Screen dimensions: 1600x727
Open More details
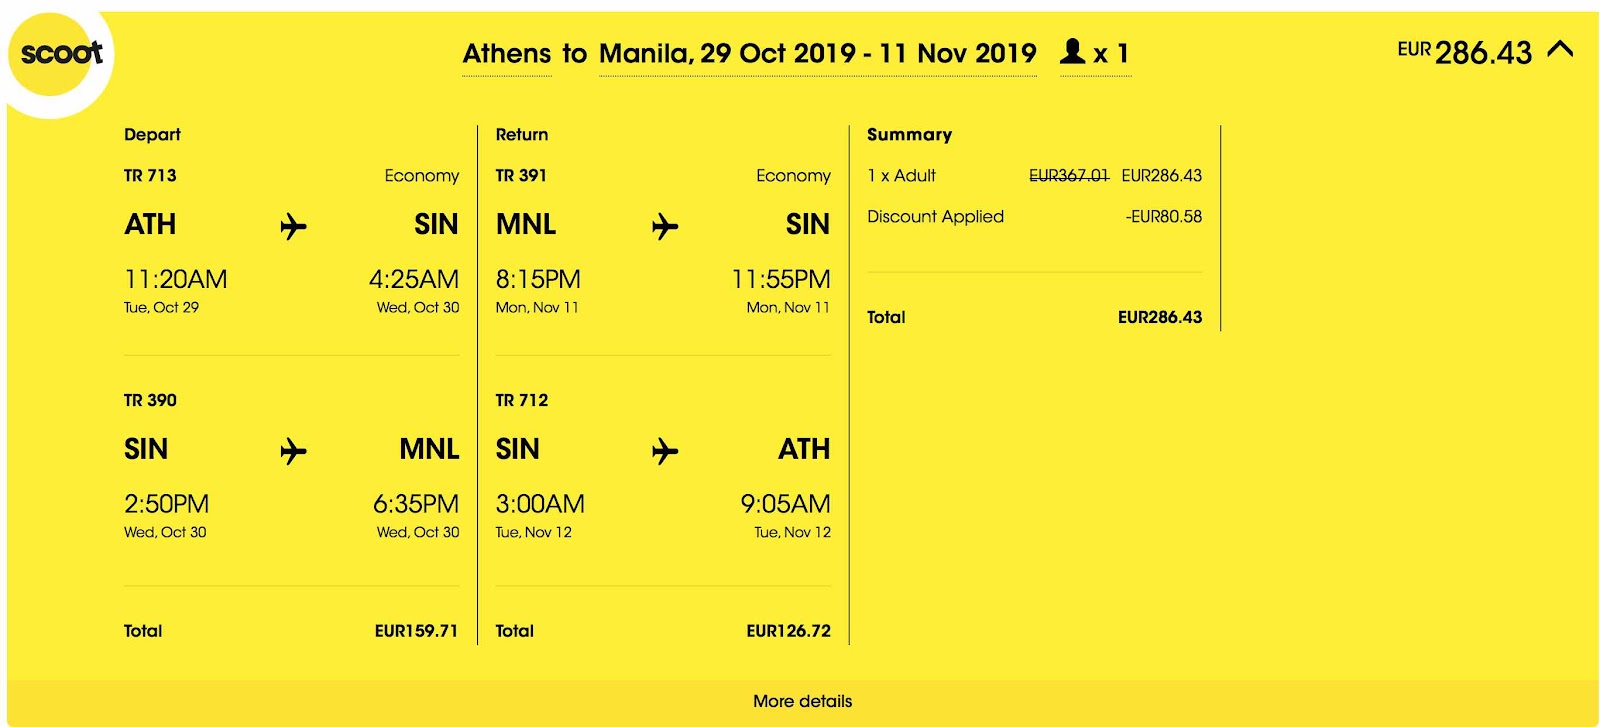coord(802,701)
